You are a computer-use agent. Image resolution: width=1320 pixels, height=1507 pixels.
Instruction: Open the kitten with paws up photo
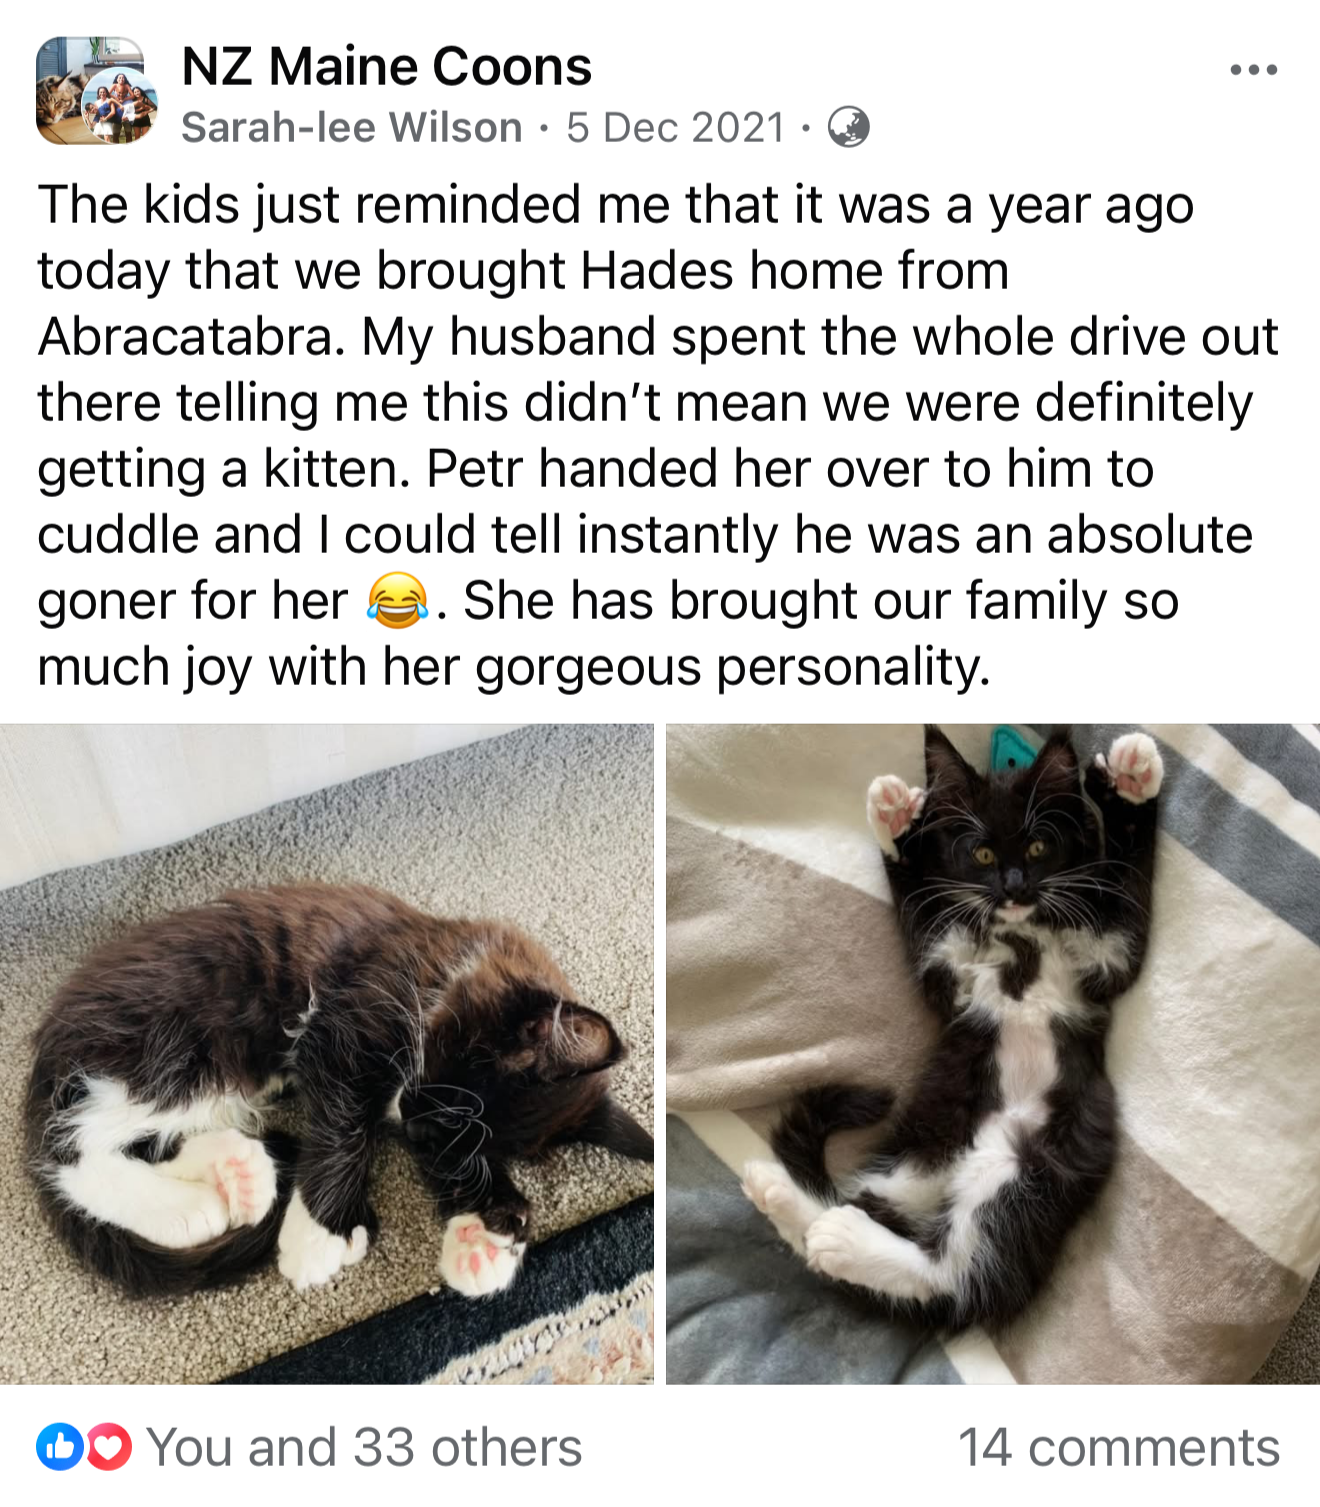click(993, 1054)
